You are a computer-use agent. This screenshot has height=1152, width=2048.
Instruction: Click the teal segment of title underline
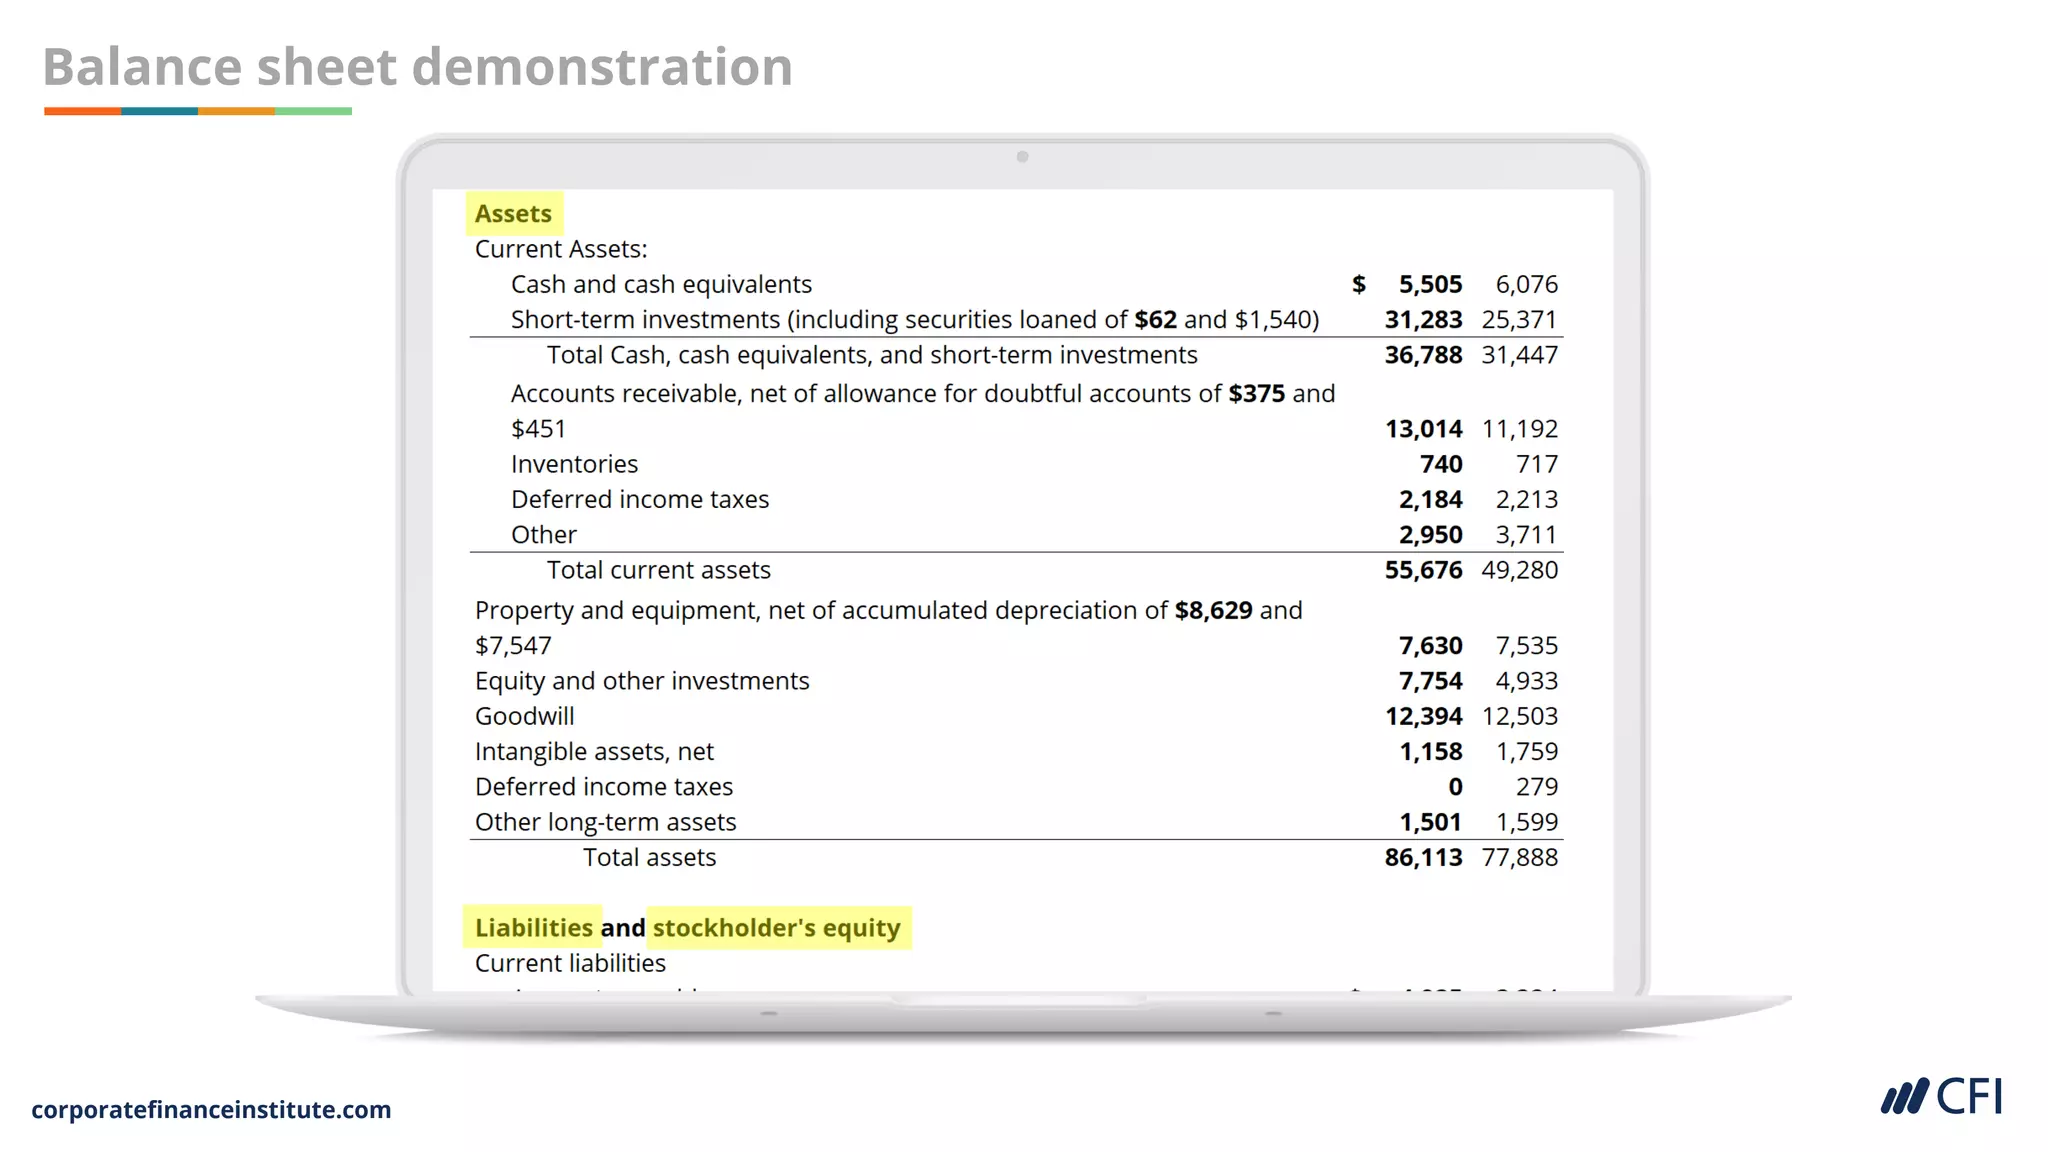click(x=159, y=111)
